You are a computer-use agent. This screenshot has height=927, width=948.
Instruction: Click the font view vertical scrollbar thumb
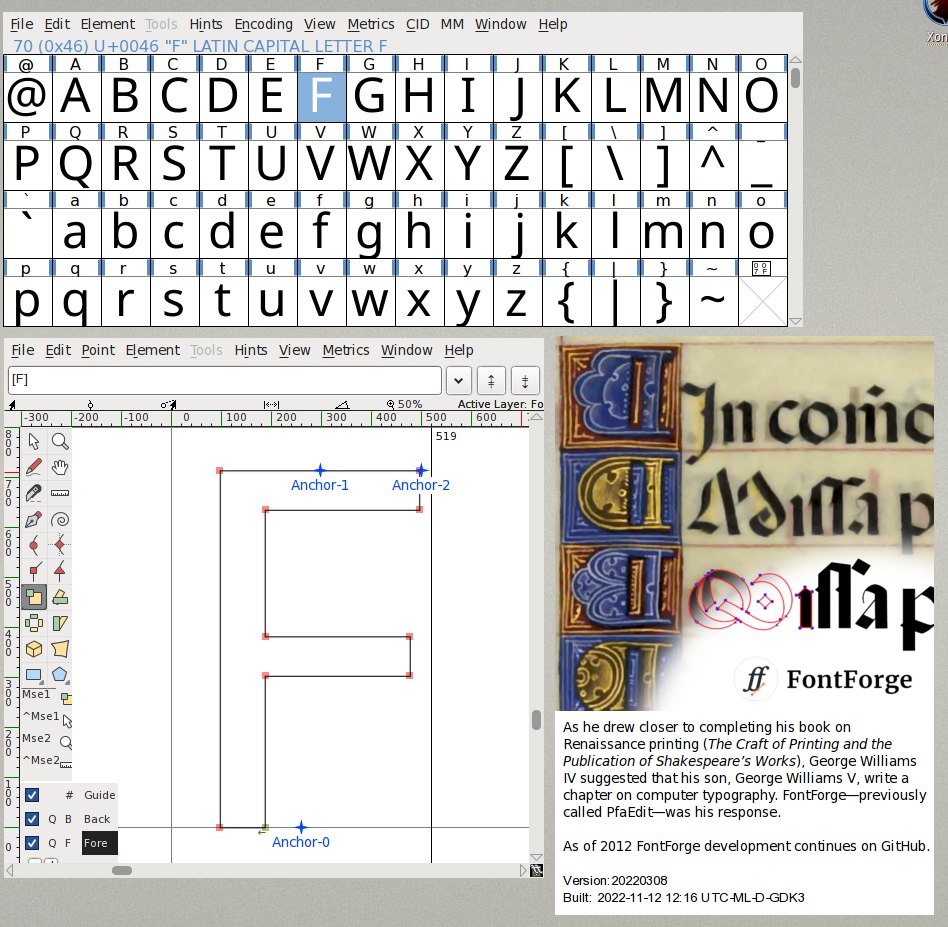coord(796,78)
